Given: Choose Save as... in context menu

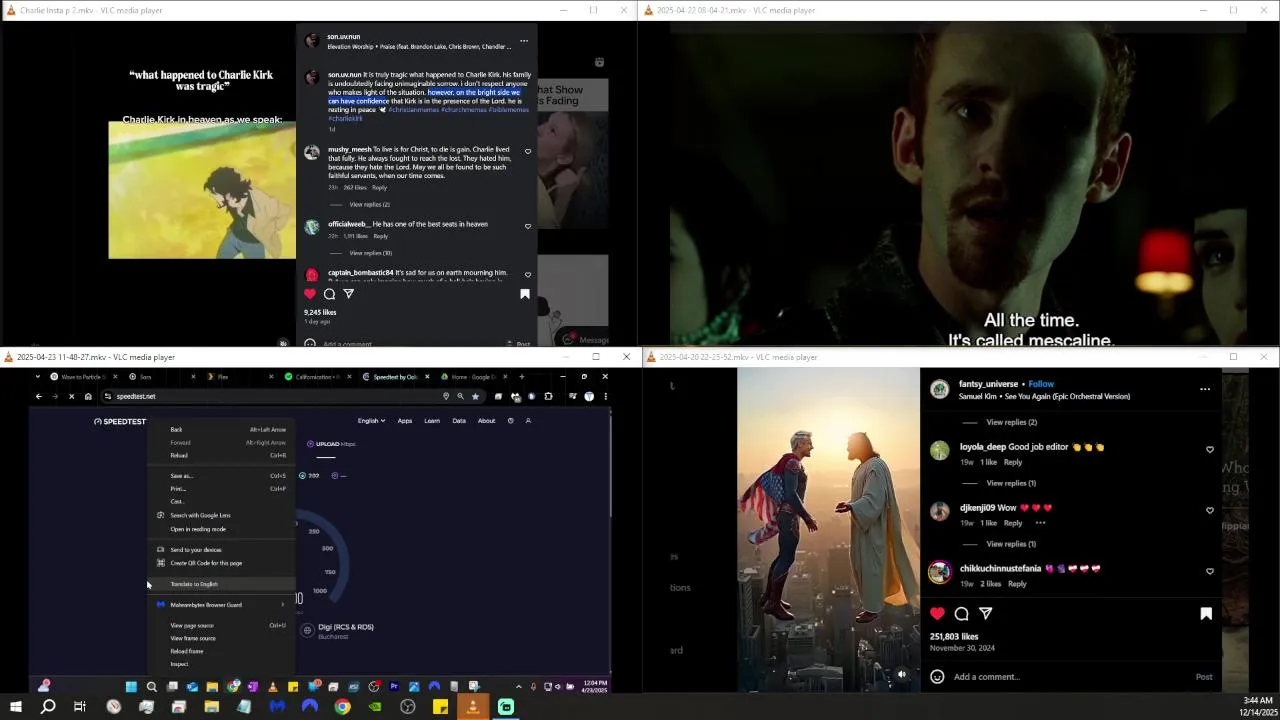Looking at the screenshot, I should (x=222, y=476).
